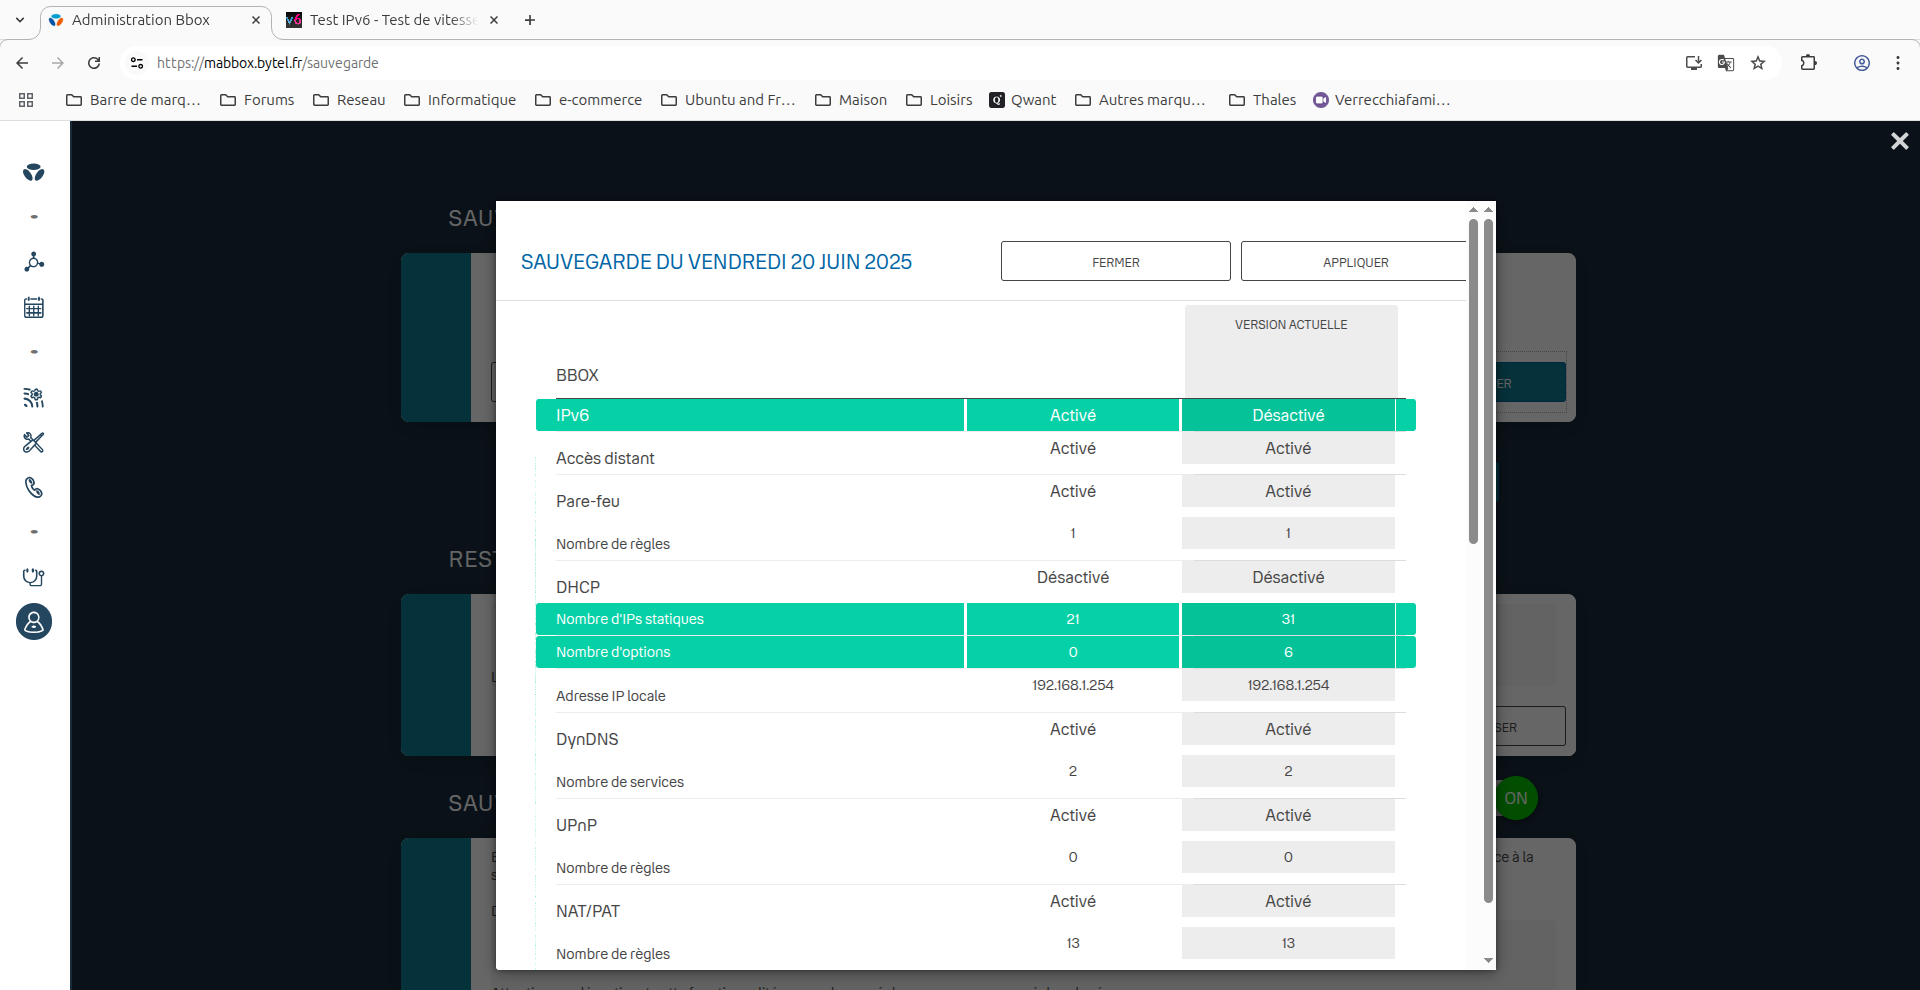Open the network topology sidebar icon
Viewport: 1920px width, 990px height.
click(x=34, y=262)
